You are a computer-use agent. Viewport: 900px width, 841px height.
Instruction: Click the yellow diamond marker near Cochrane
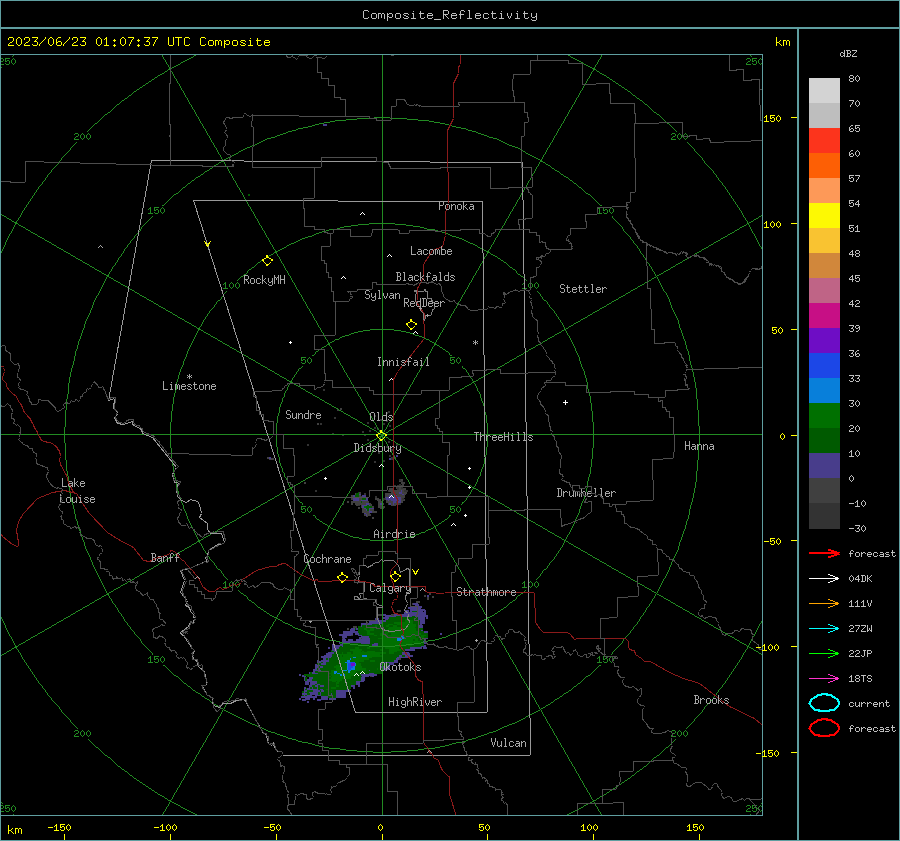(342, 577)
